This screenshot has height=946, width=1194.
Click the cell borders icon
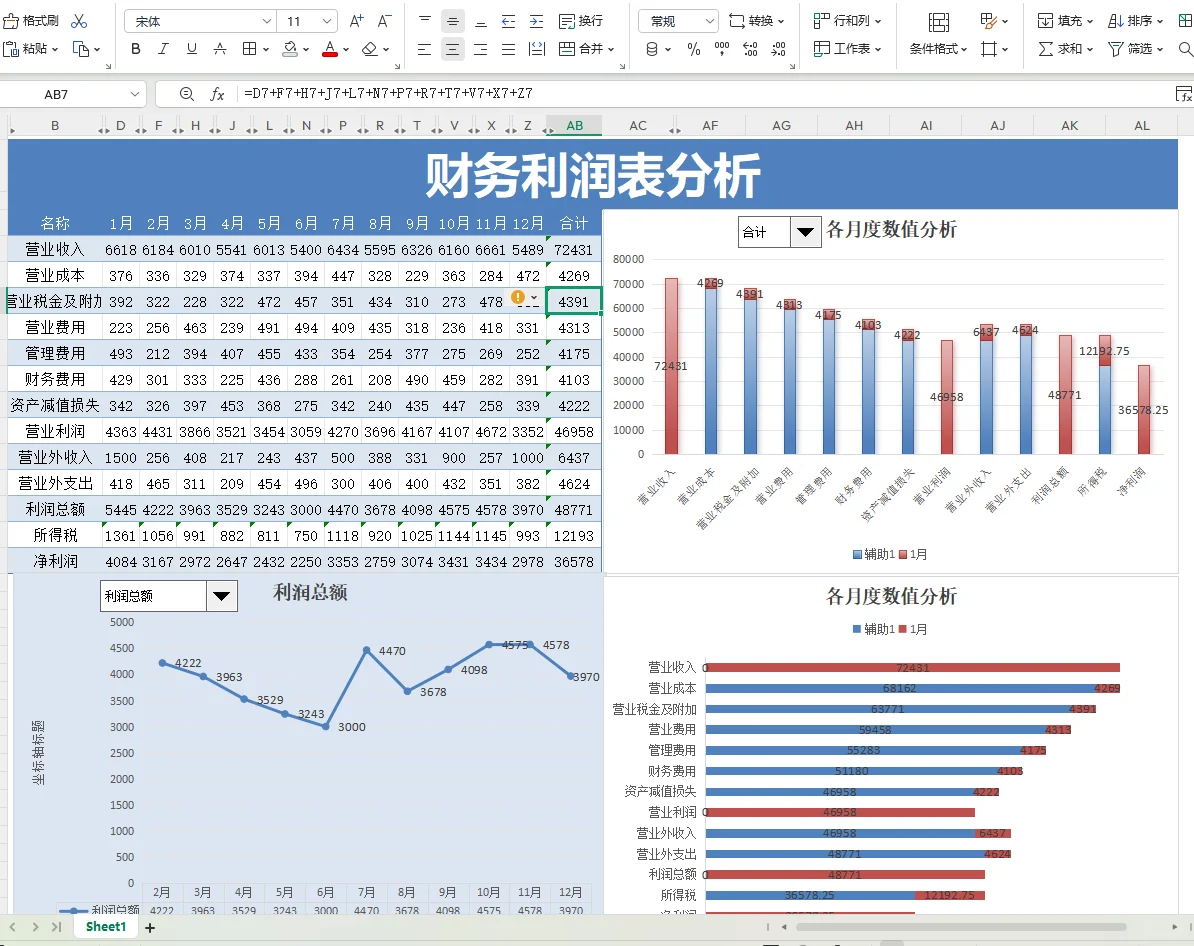249,49
